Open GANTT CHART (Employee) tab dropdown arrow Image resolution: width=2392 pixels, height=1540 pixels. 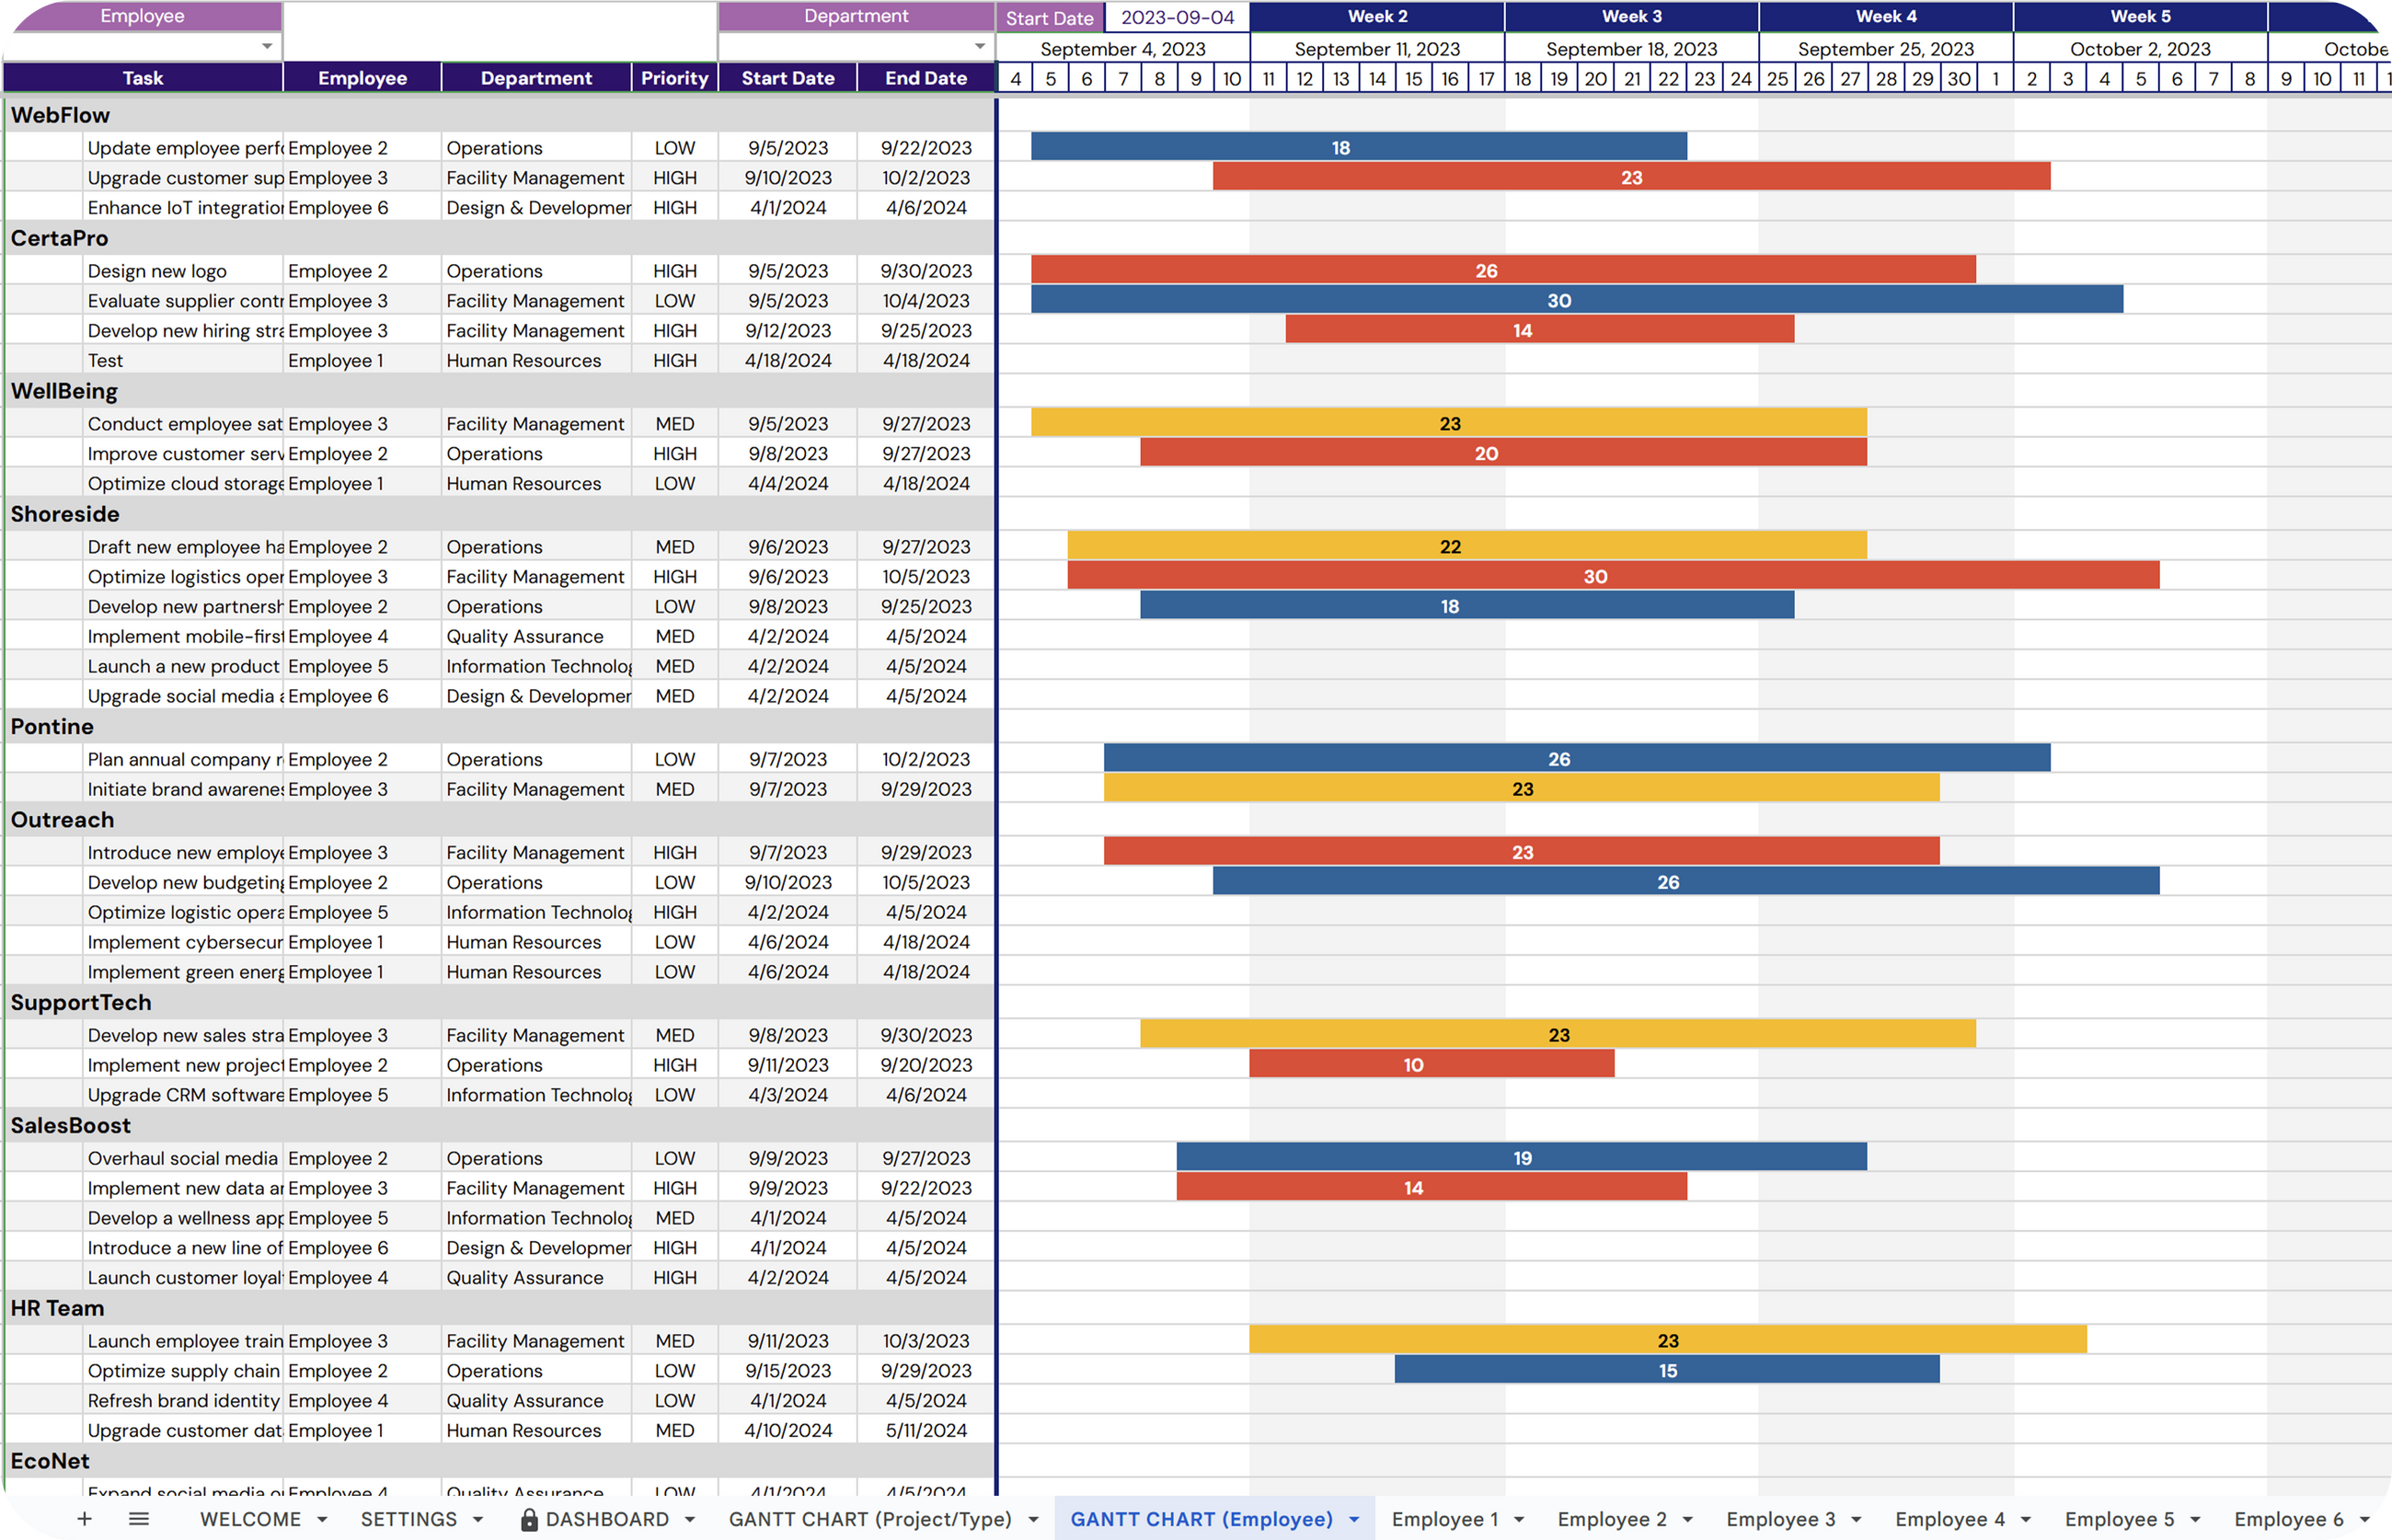coord(1354,1520)
